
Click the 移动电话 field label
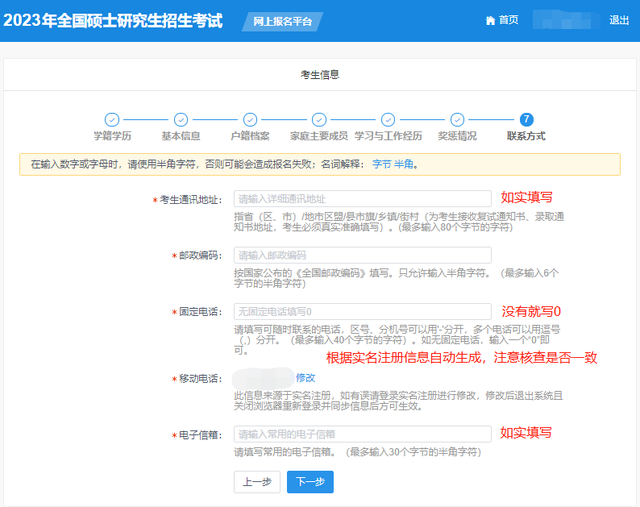click(x=200, y=379)
